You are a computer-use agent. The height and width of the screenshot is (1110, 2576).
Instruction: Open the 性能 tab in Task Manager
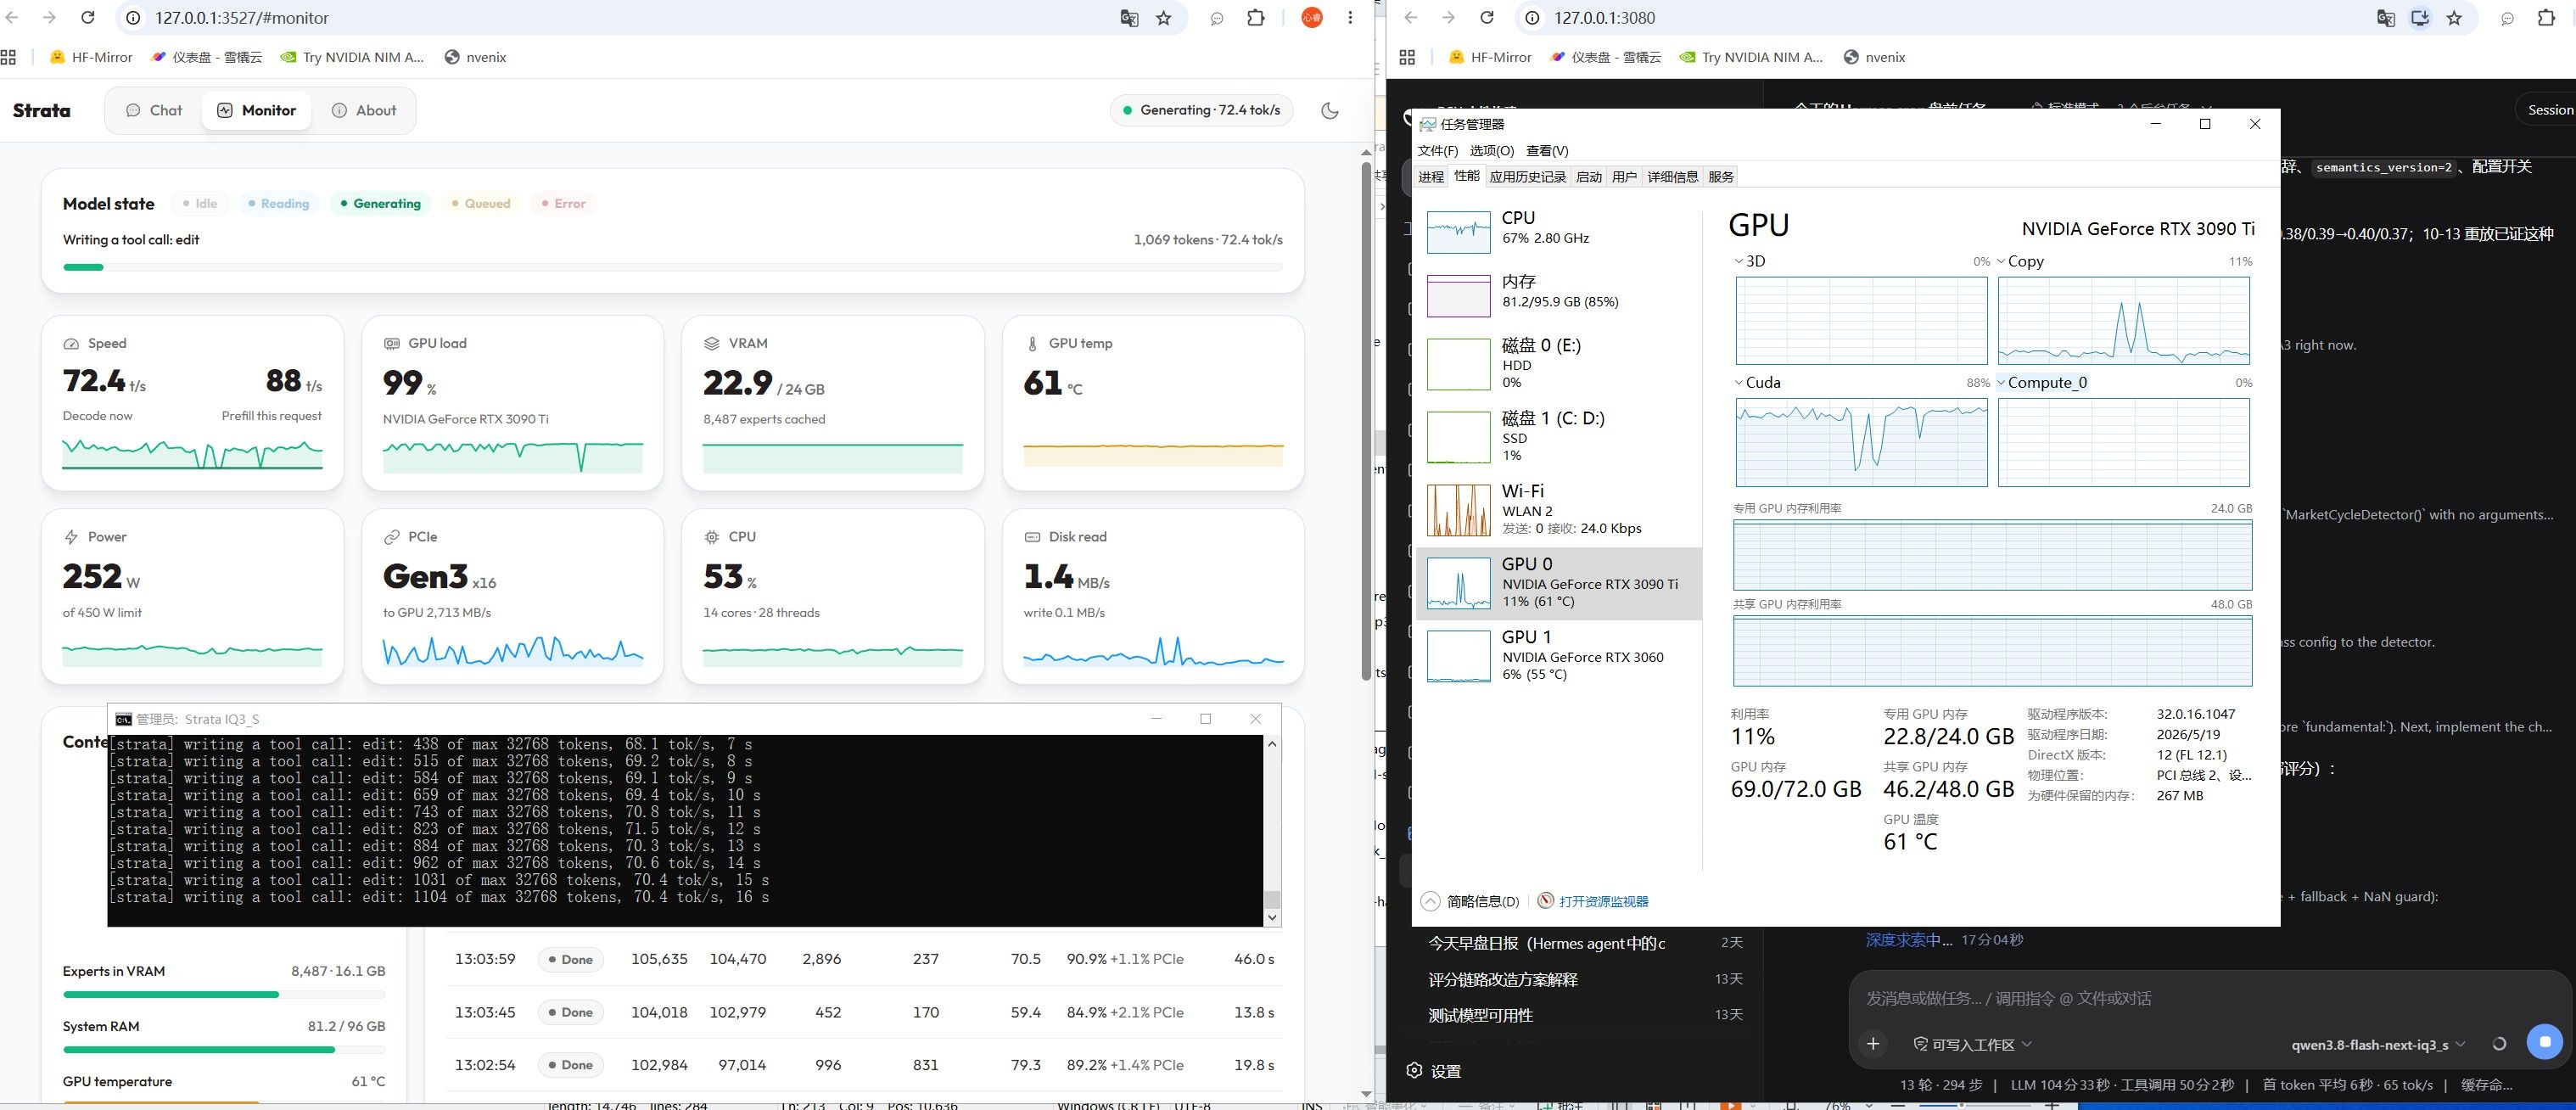(x=1466, y=176)
